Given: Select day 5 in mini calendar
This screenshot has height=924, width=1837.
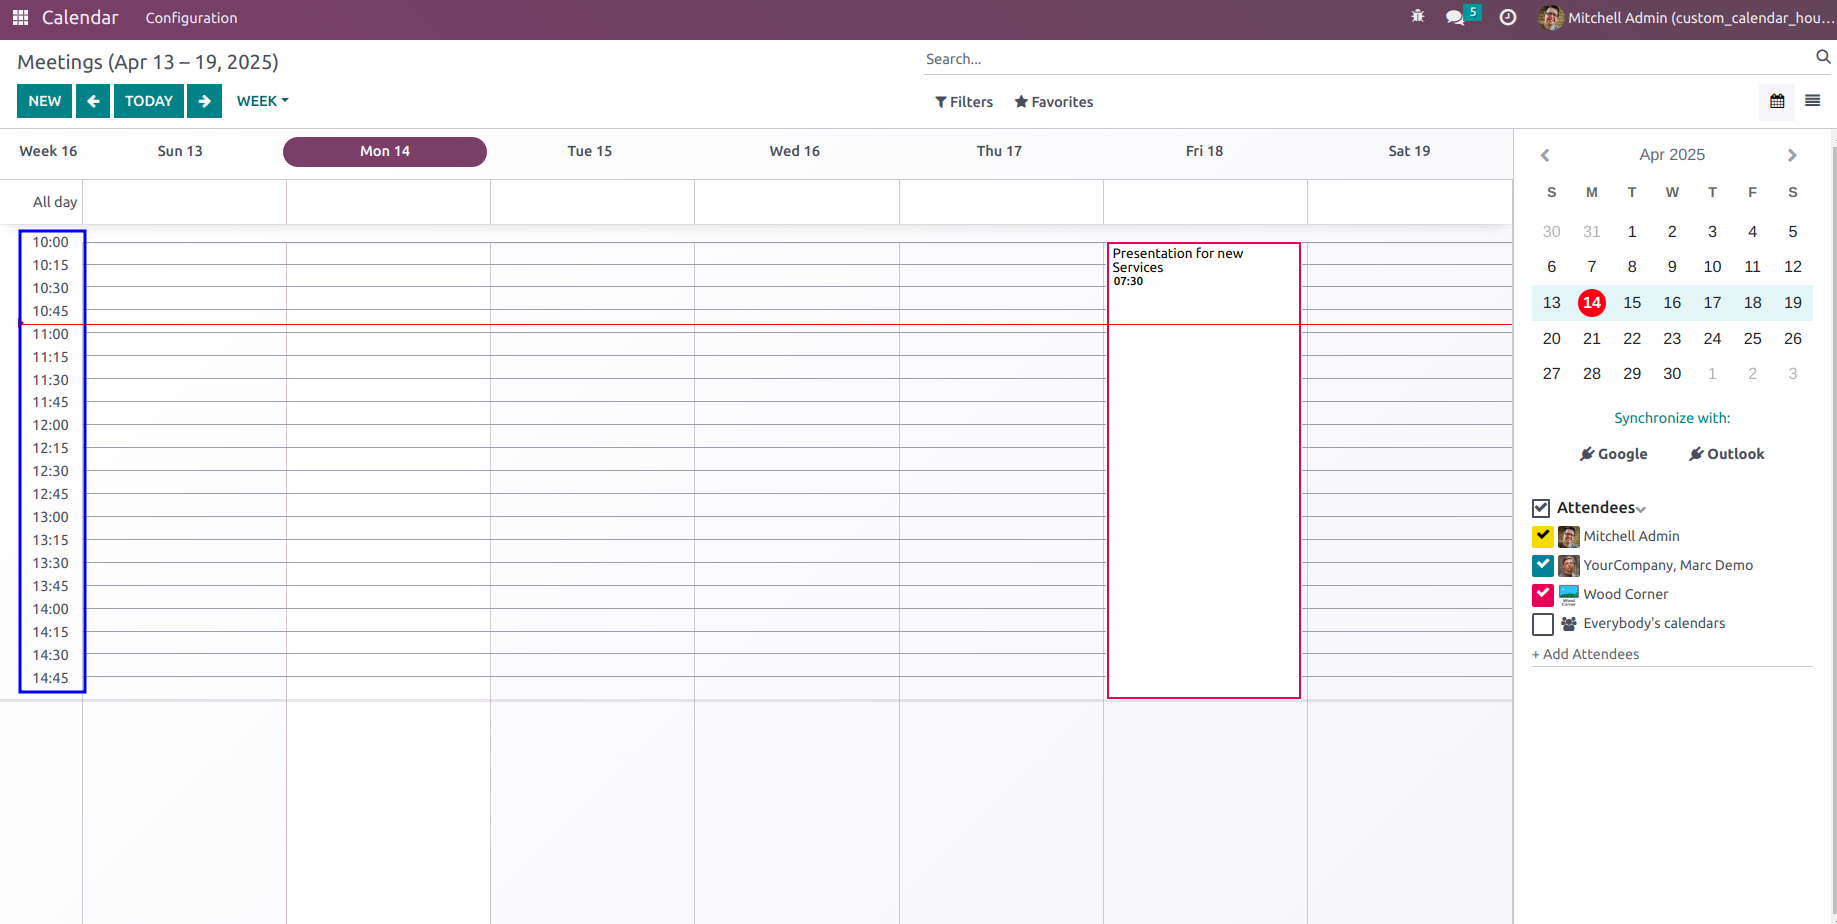Looking at the screenshot, I should [x=1793, y=232].
